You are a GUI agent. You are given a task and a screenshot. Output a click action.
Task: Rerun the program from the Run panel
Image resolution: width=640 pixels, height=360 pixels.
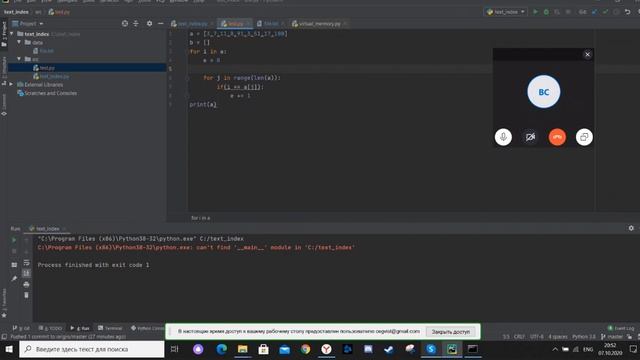(14, 240)
